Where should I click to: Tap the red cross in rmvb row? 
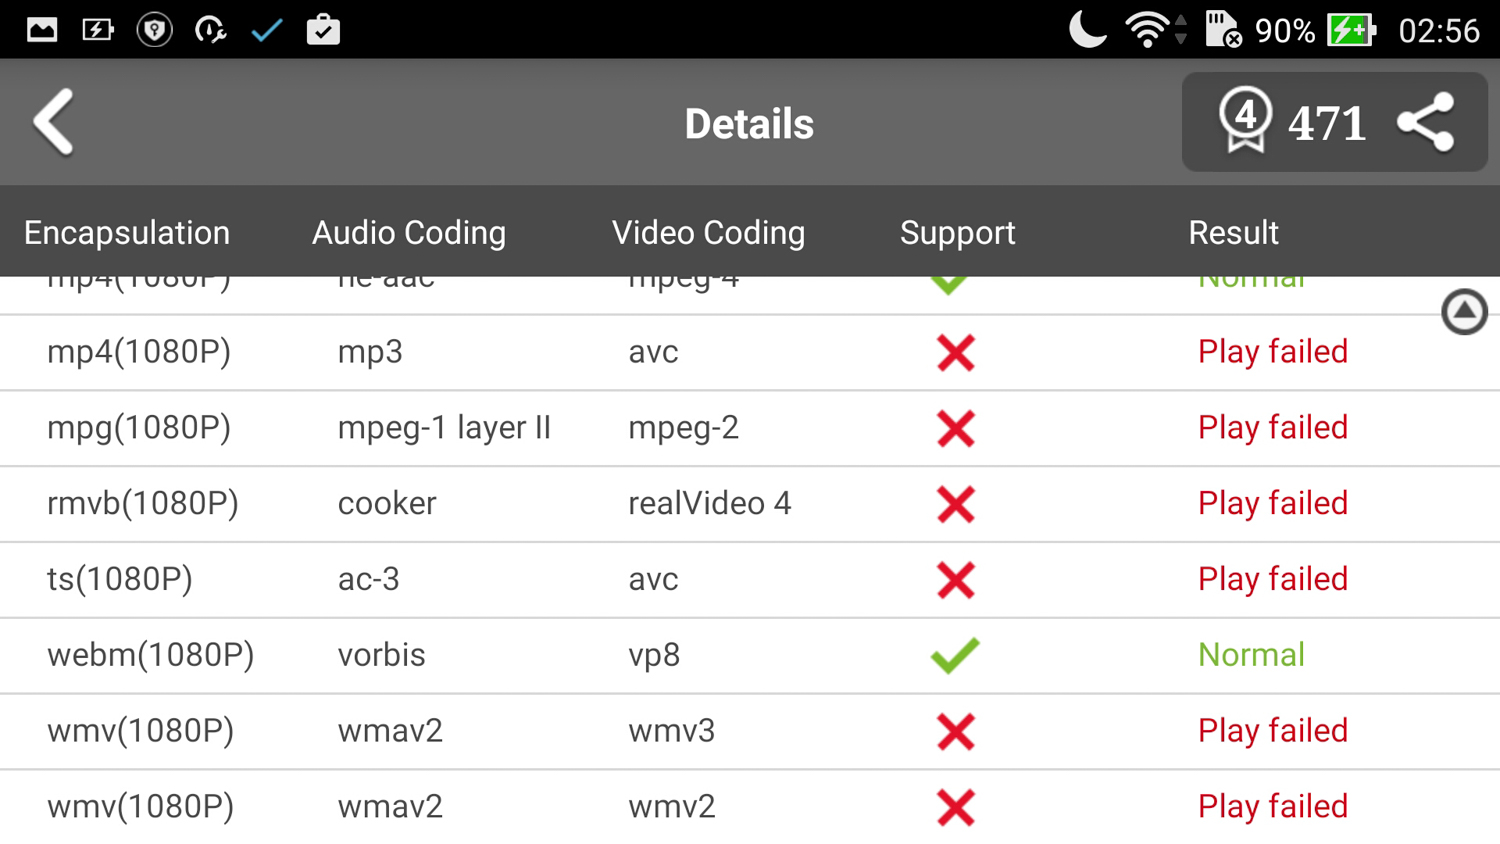tap(955, 504)
